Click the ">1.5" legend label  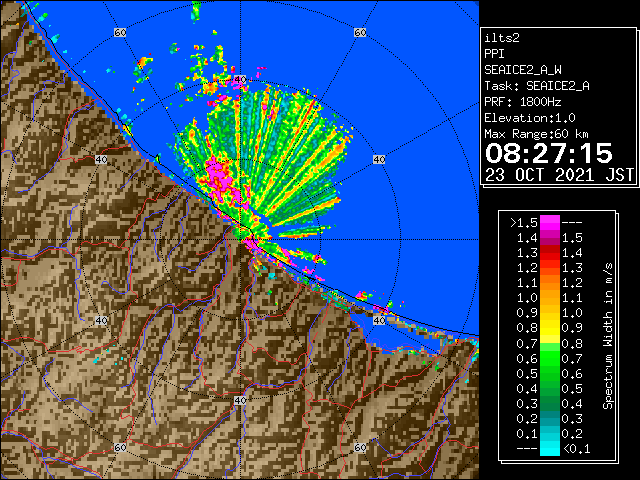524,223
